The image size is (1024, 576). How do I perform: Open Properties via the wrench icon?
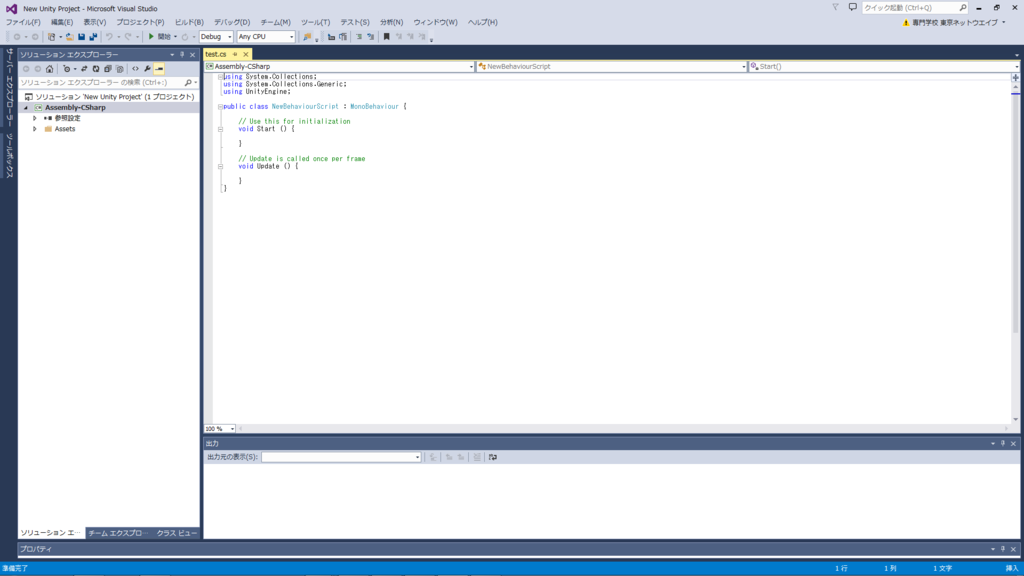(147, 69)
